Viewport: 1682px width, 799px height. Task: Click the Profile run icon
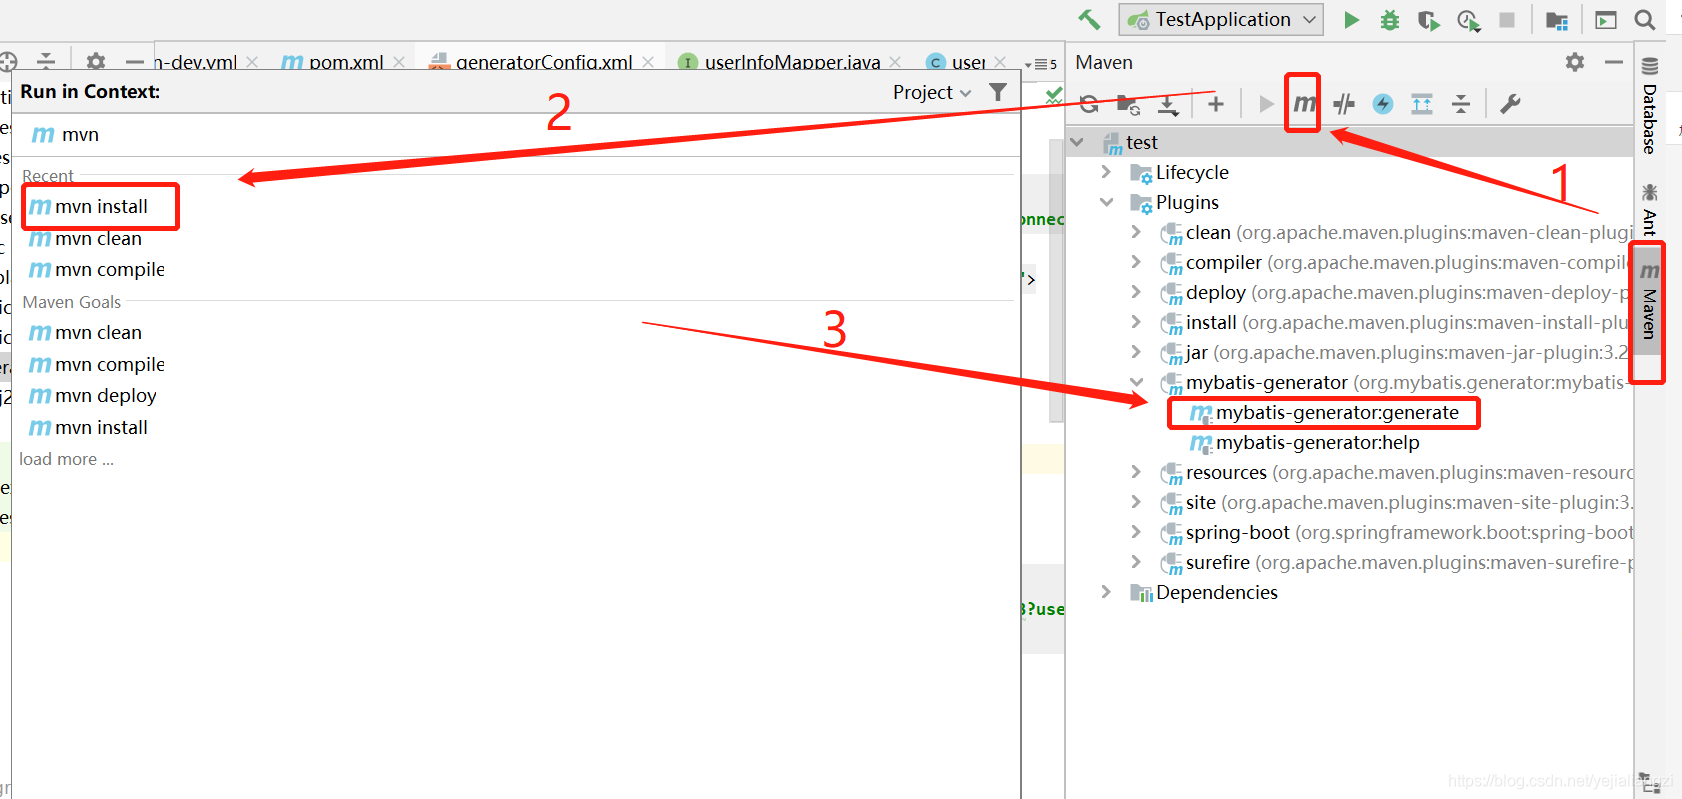click(x=1468, y=20)
